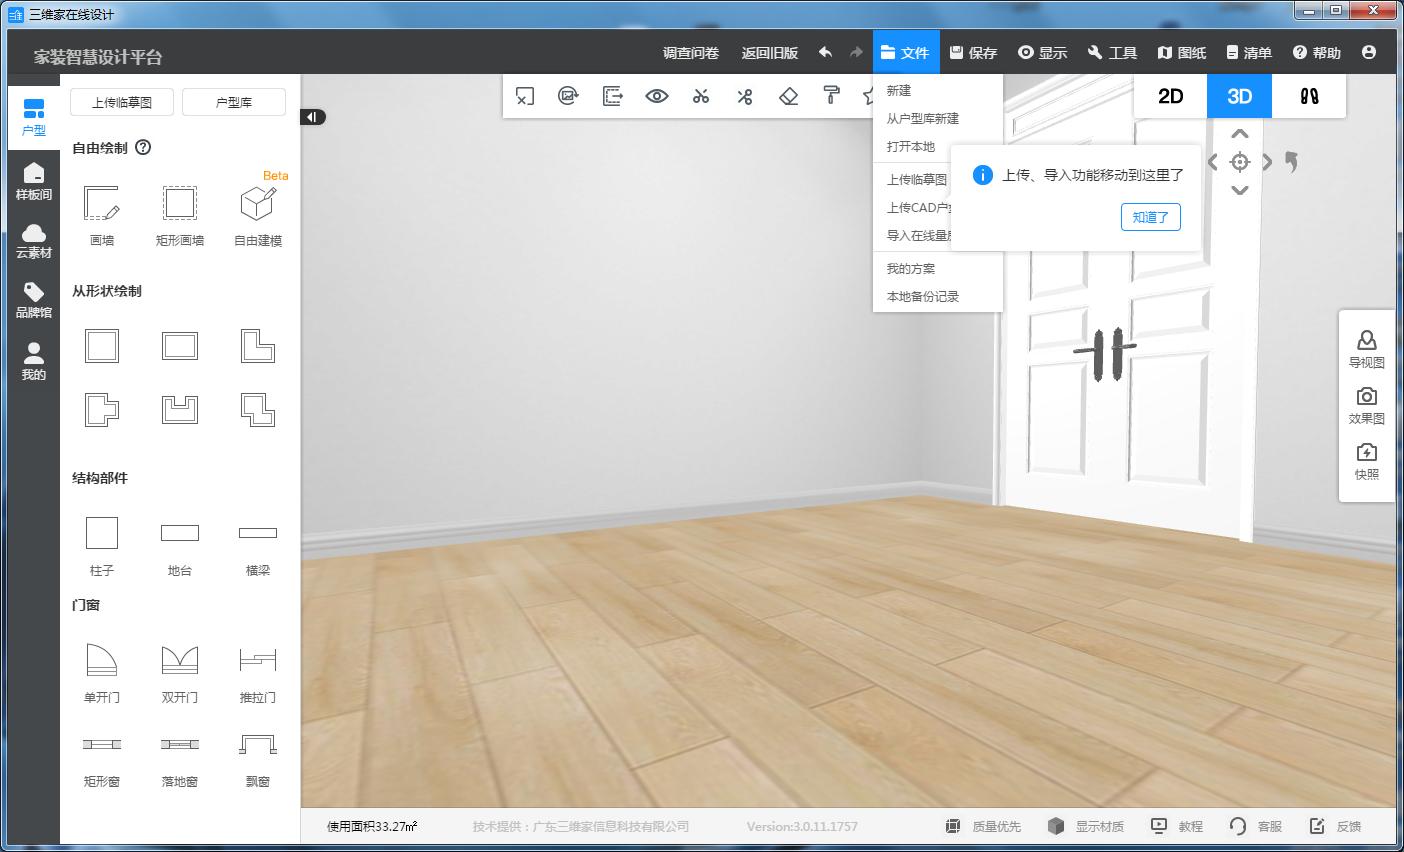The image size is (1404, 852).
Task: Switch view to 2D mode
Action: [x=1170, y=96]
